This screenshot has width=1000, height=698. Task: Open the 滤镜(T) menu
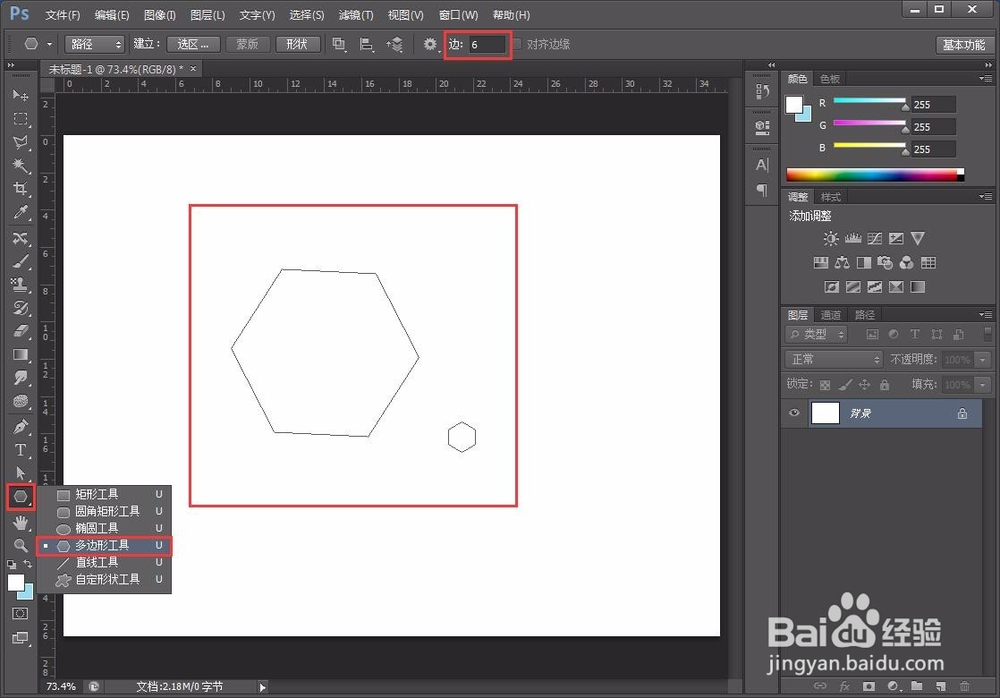[x=356, y=15]
